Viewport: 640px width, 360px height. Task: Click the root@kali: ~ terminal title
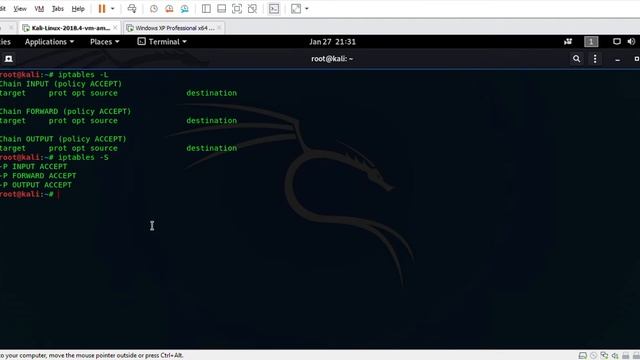tap(332, 59)
